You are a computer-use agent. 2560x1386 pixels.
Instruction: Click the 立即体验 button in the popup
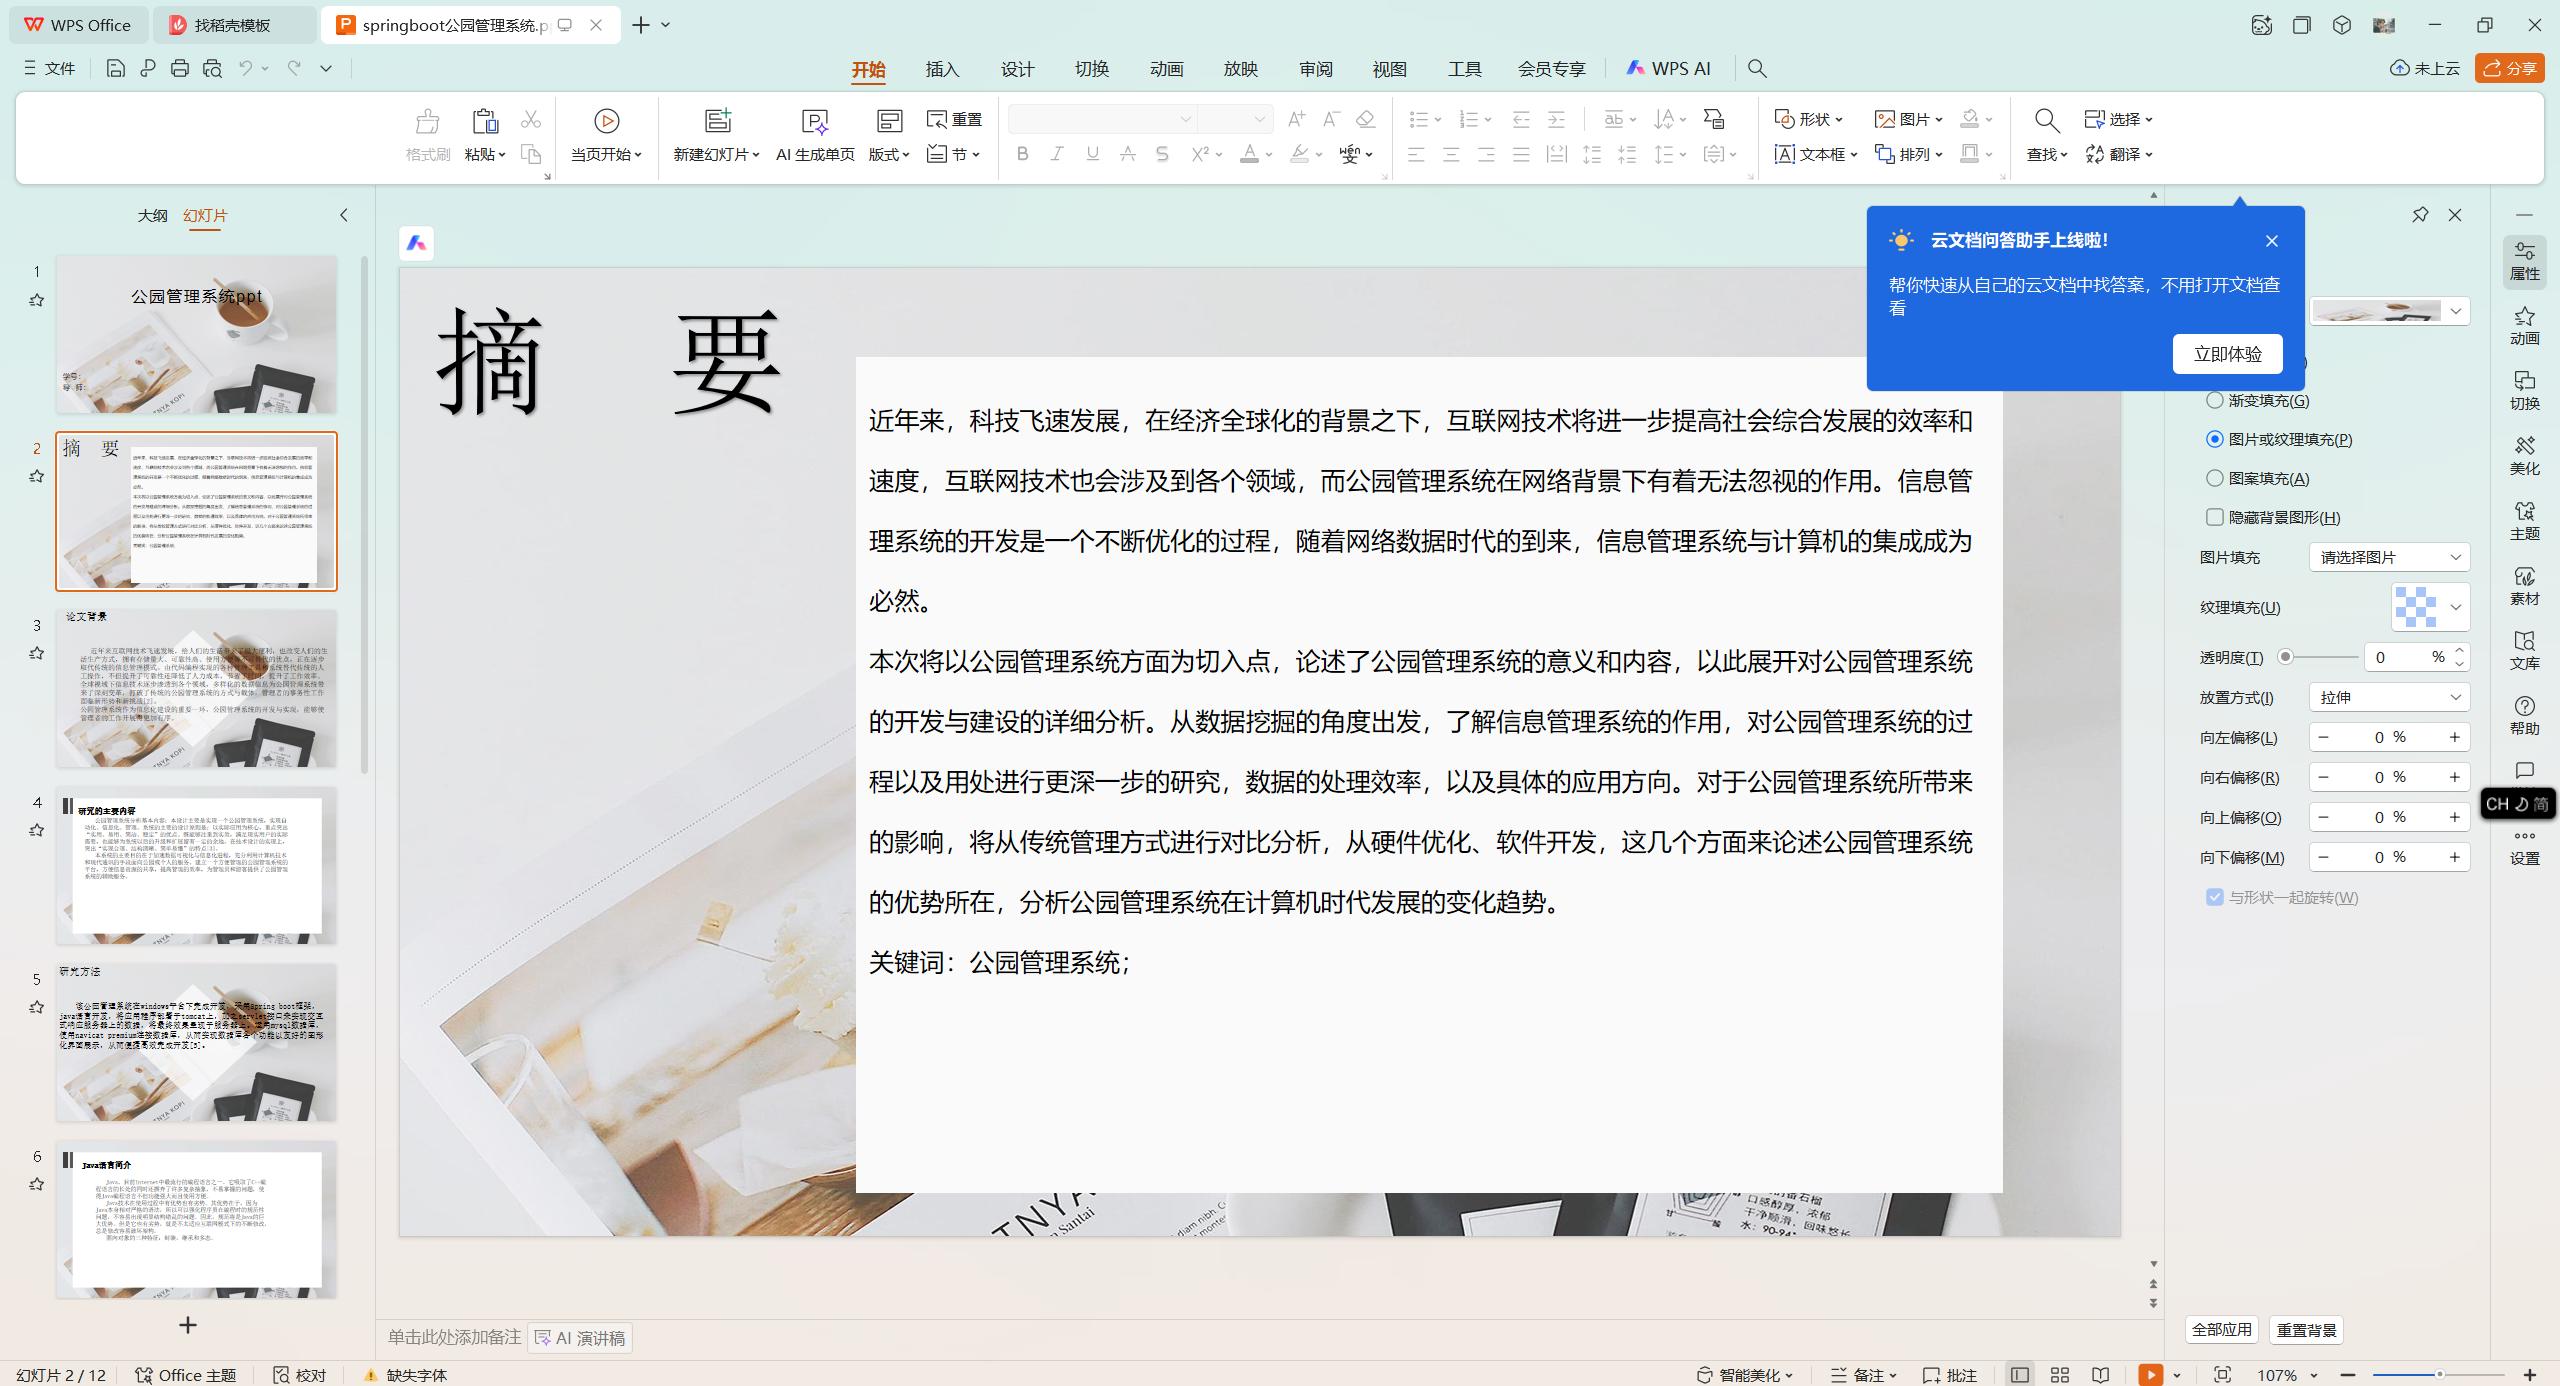2227,353
